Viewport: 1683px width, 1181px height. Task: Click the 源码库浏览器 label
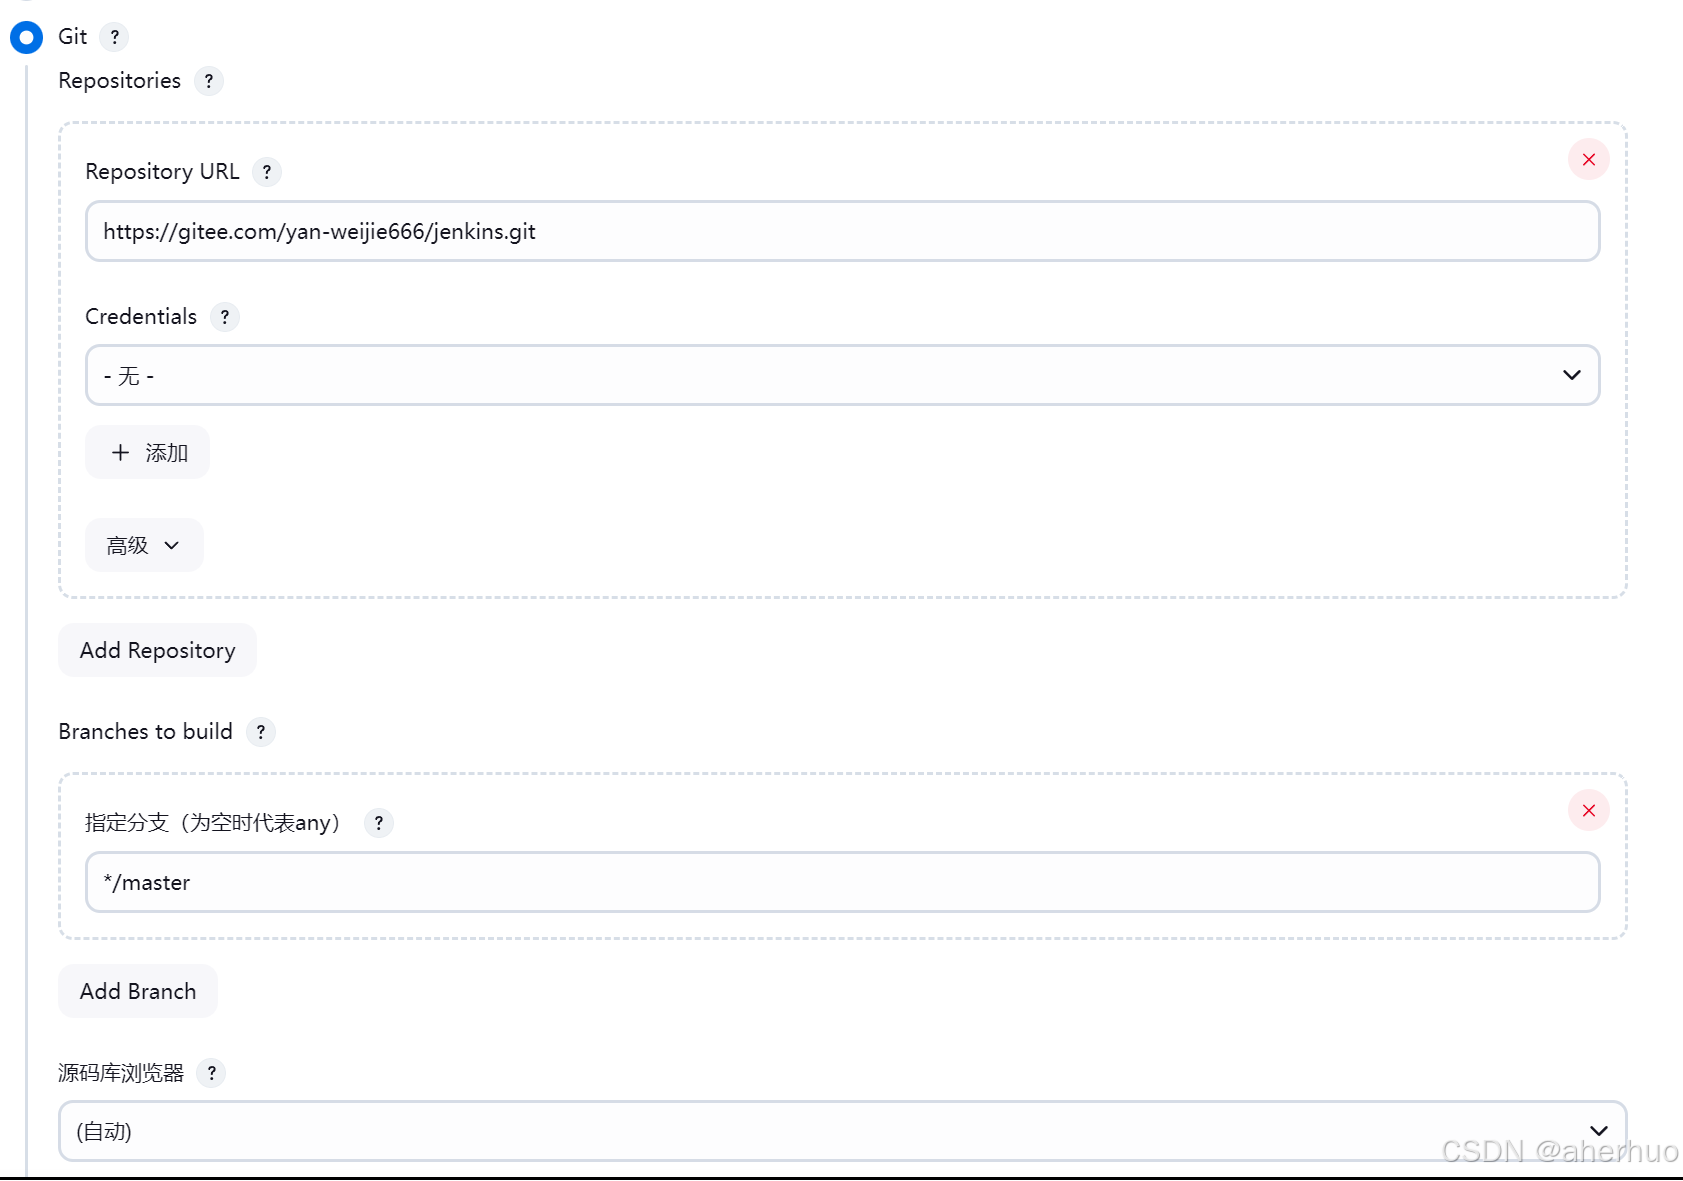click(121, 1073)
